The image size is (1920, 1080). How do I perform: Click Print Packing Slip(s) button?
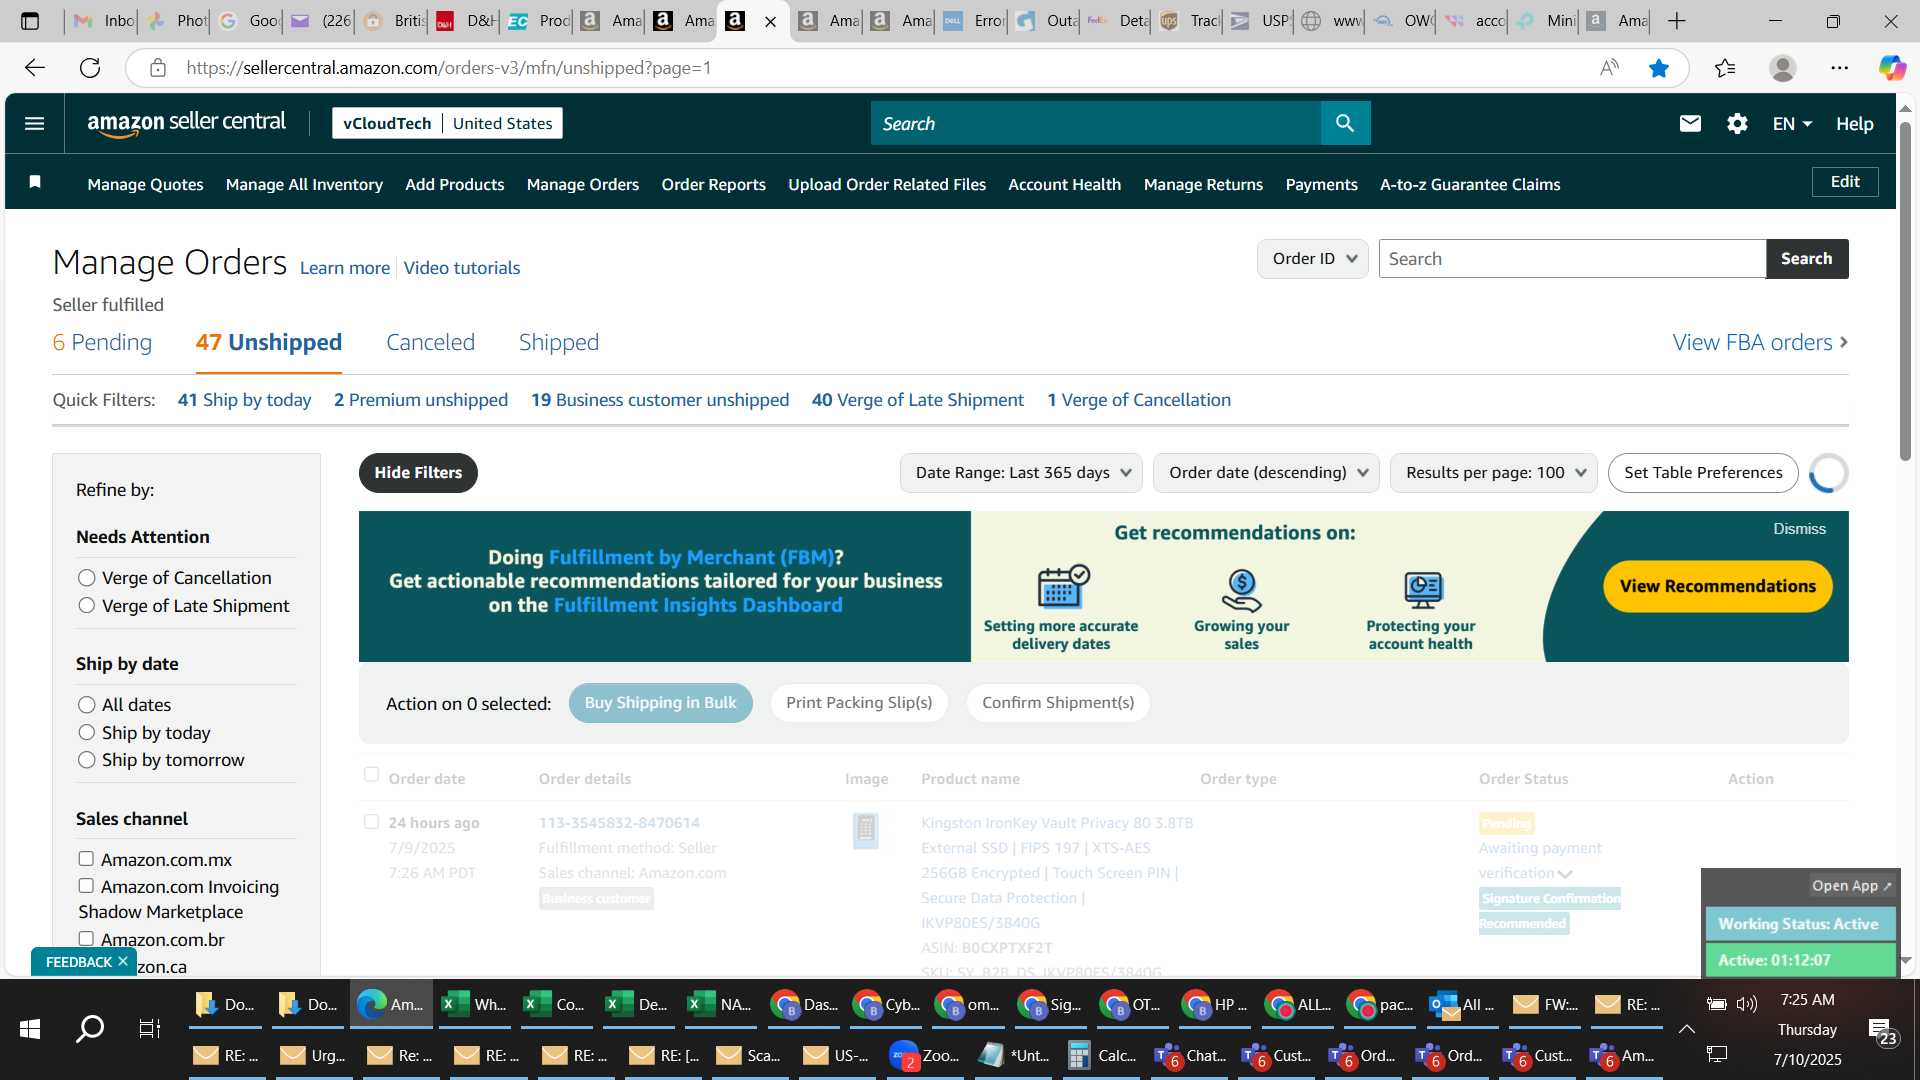click(859, 703)
